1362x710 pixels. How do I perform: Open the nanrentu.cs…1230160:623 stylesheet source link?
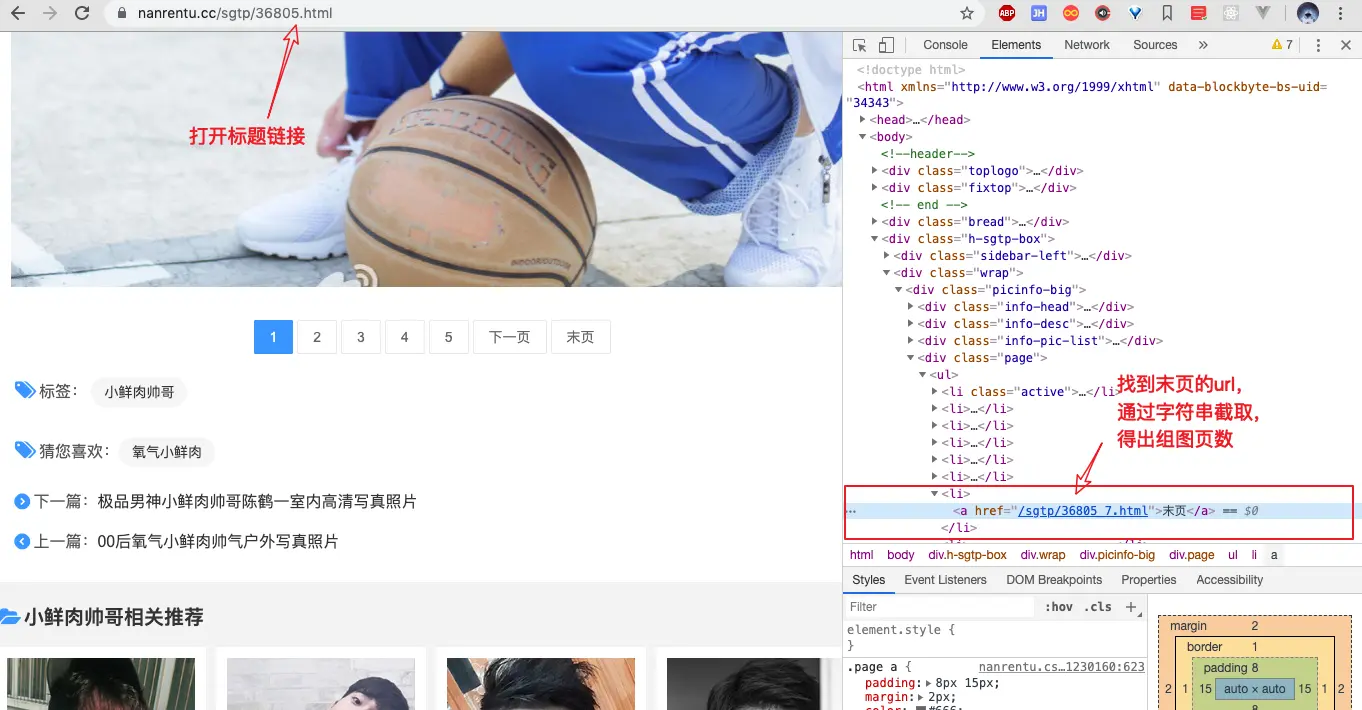coord(1061,667)
